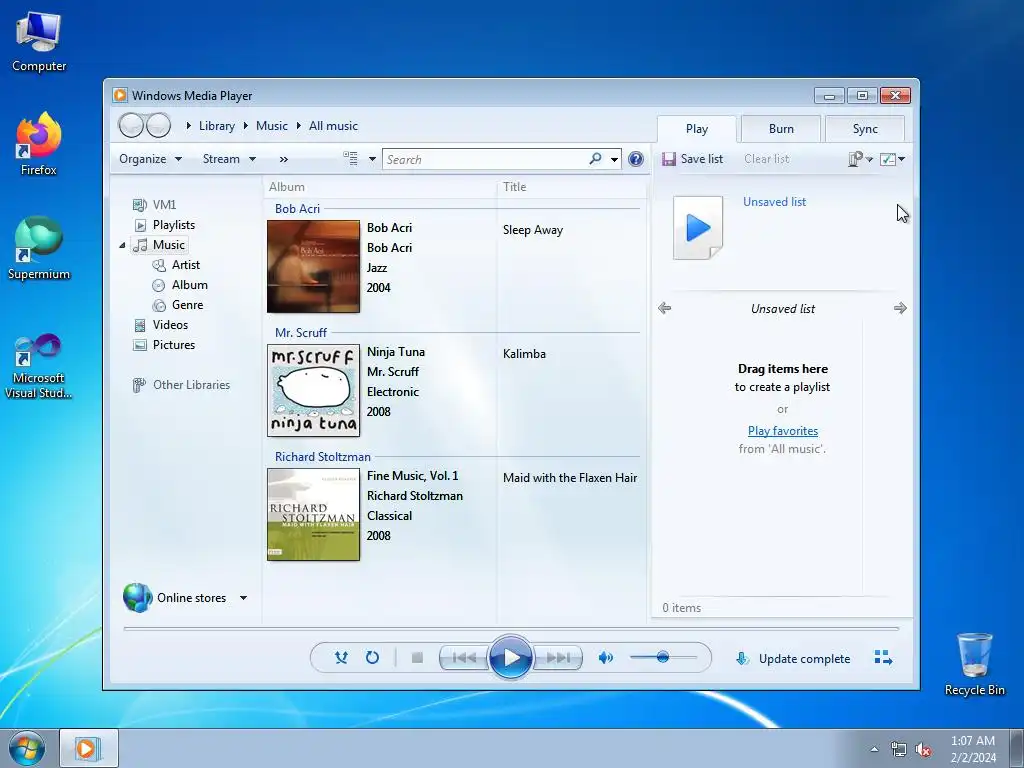Select the song Kalimba
Viewport: 1024px width, 768px height.
[524, 354]
